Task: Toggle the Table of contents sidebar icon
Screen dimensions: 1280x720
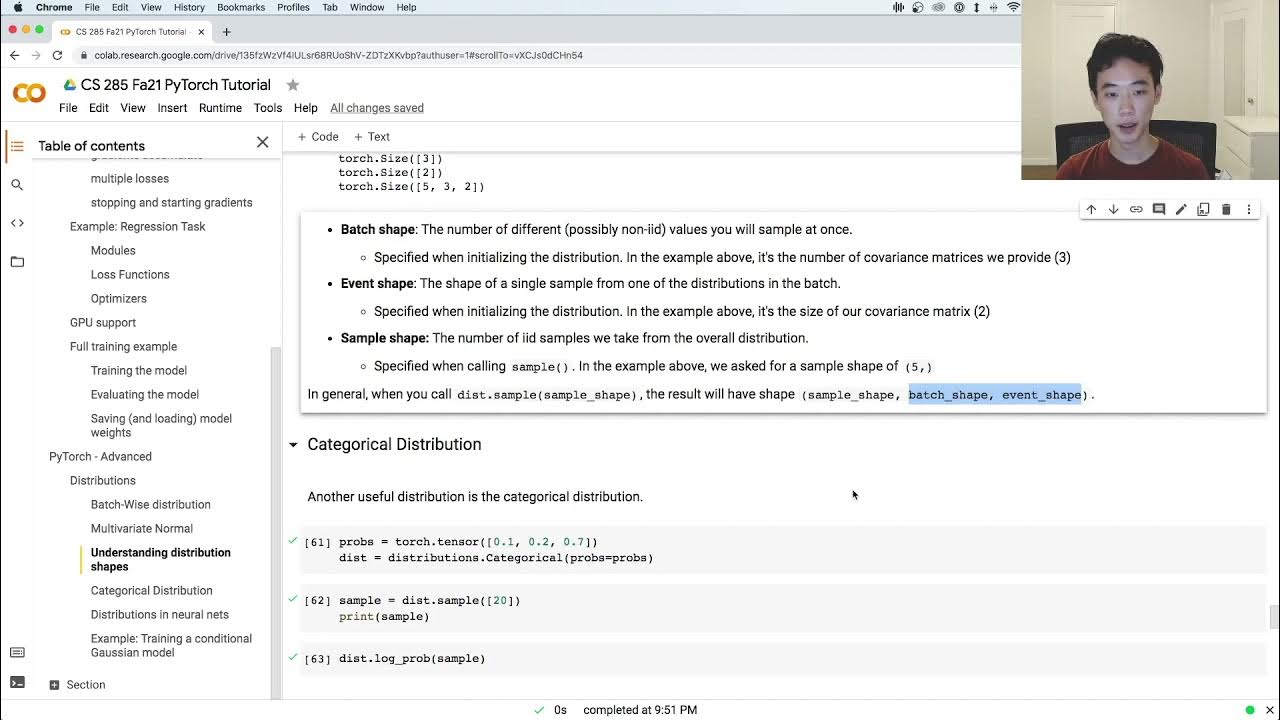Action: click(17, 146)
